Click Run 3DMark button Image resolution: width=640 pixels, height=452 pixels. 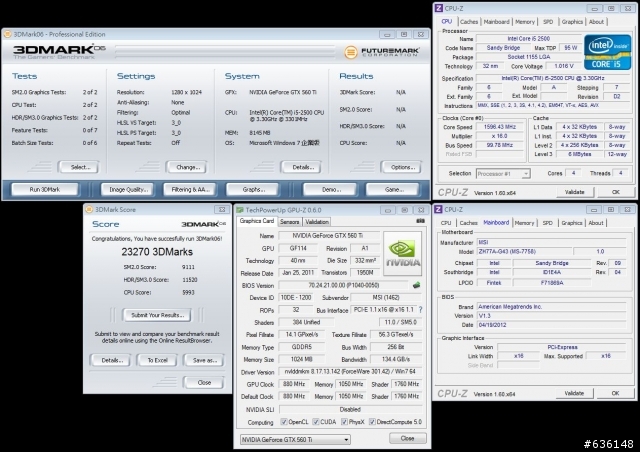coord(44,189)
